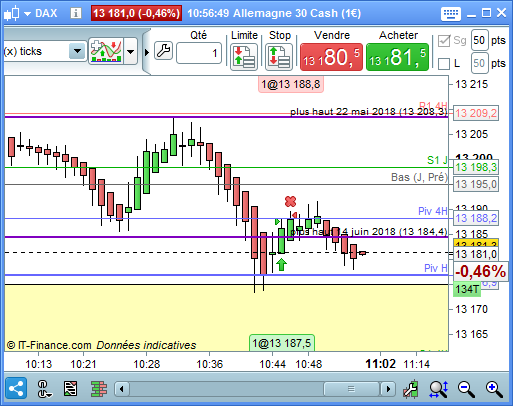Select the 13 198,3 S1 J price label

coord(476,167)
